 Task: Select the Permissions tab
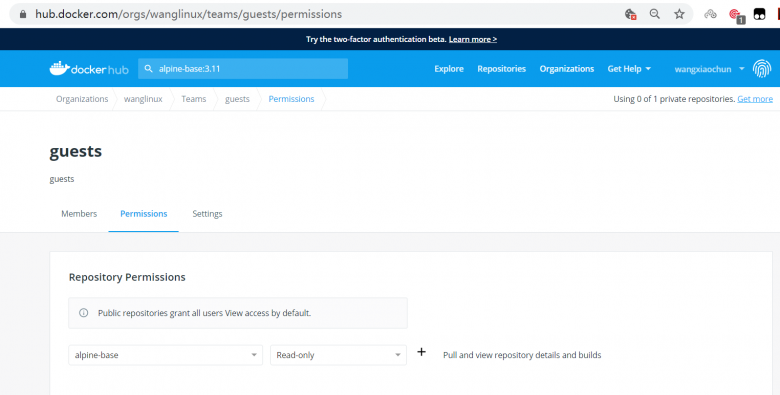point(144,213)
